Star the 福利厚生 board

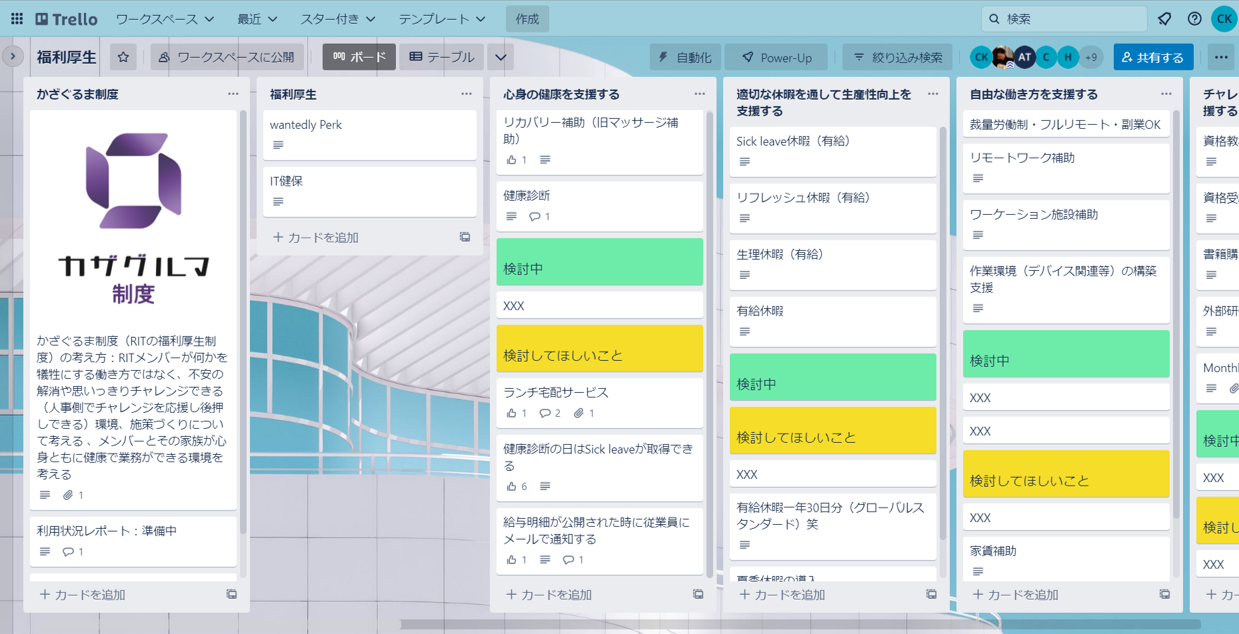[123, 57]
